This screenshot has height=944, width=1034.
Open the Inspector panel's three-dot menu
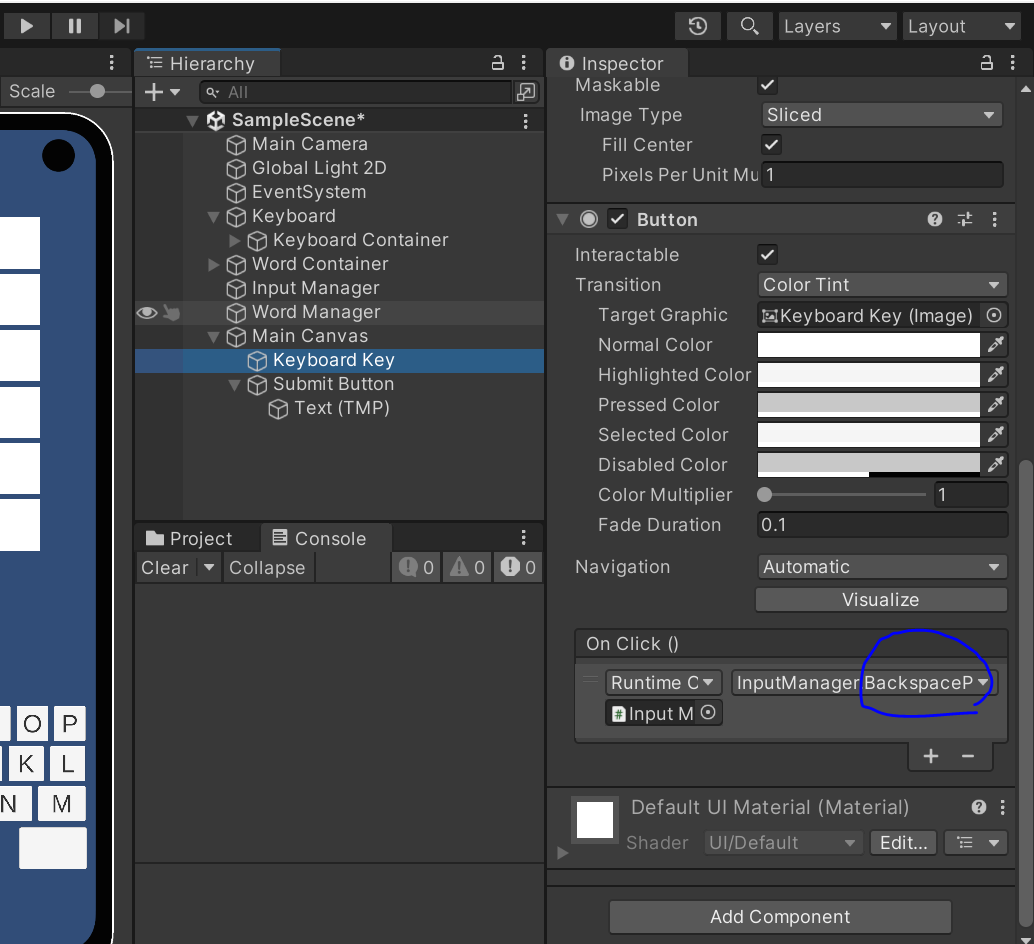click(x=1013, y=63)
